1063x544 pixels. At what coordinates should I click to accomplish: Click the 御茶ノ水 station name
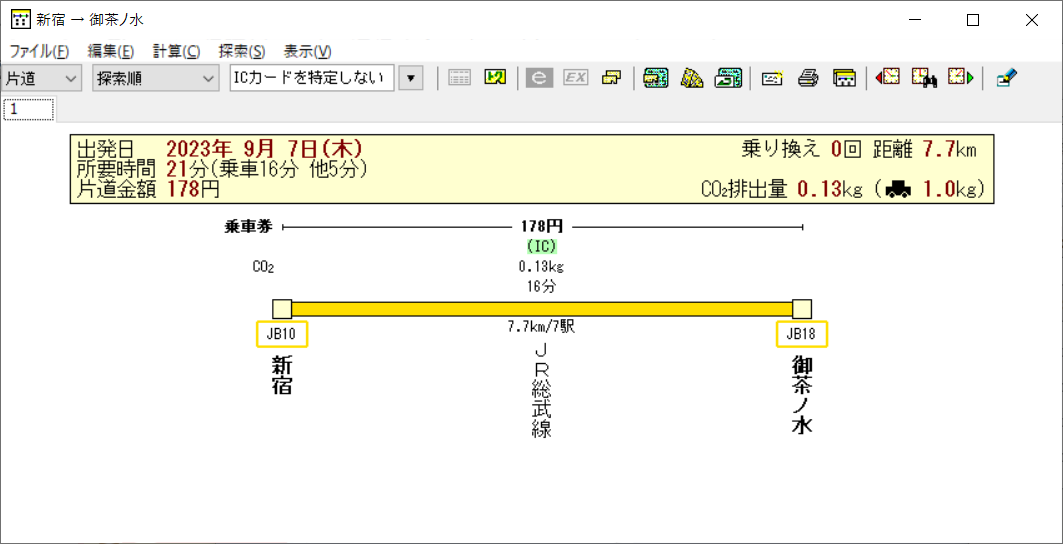click(x=802, y=395)
